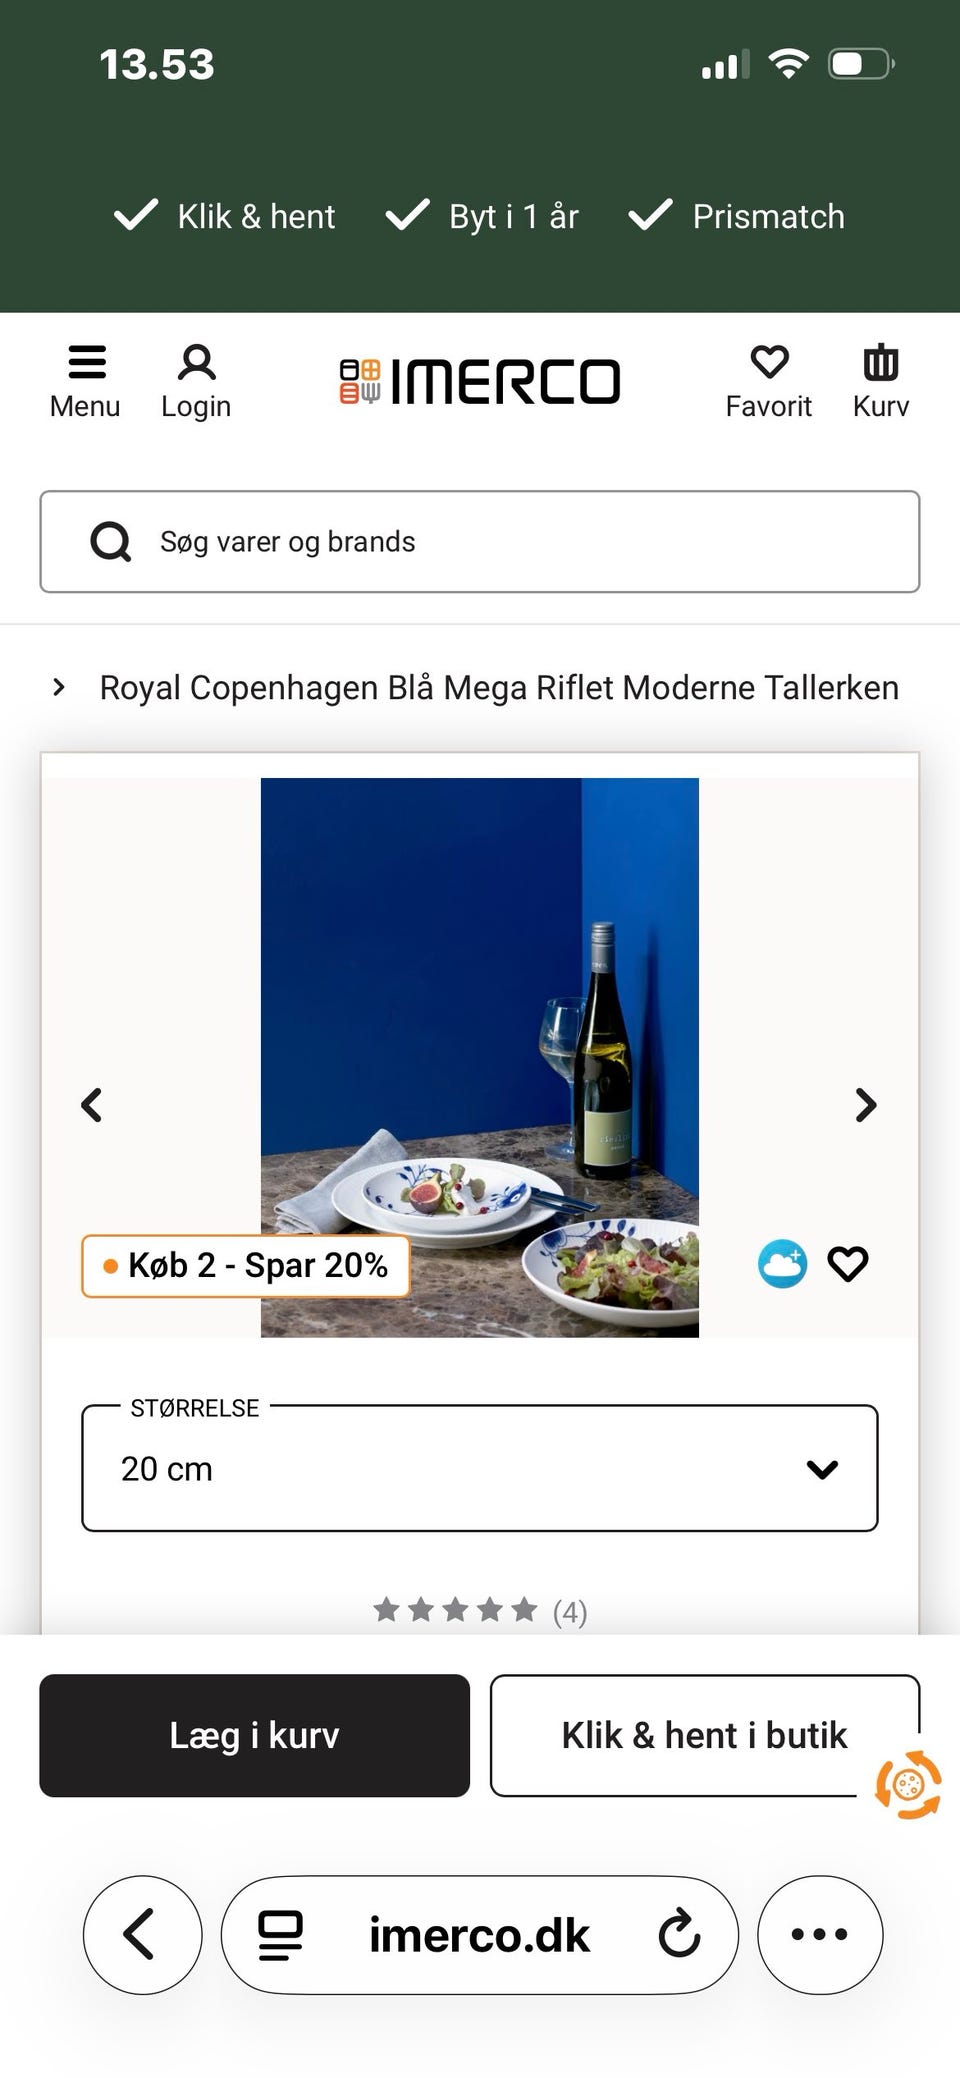960x2078 pixels.
Task: Open the Kurv shopping basket
Action: [880, 381]
